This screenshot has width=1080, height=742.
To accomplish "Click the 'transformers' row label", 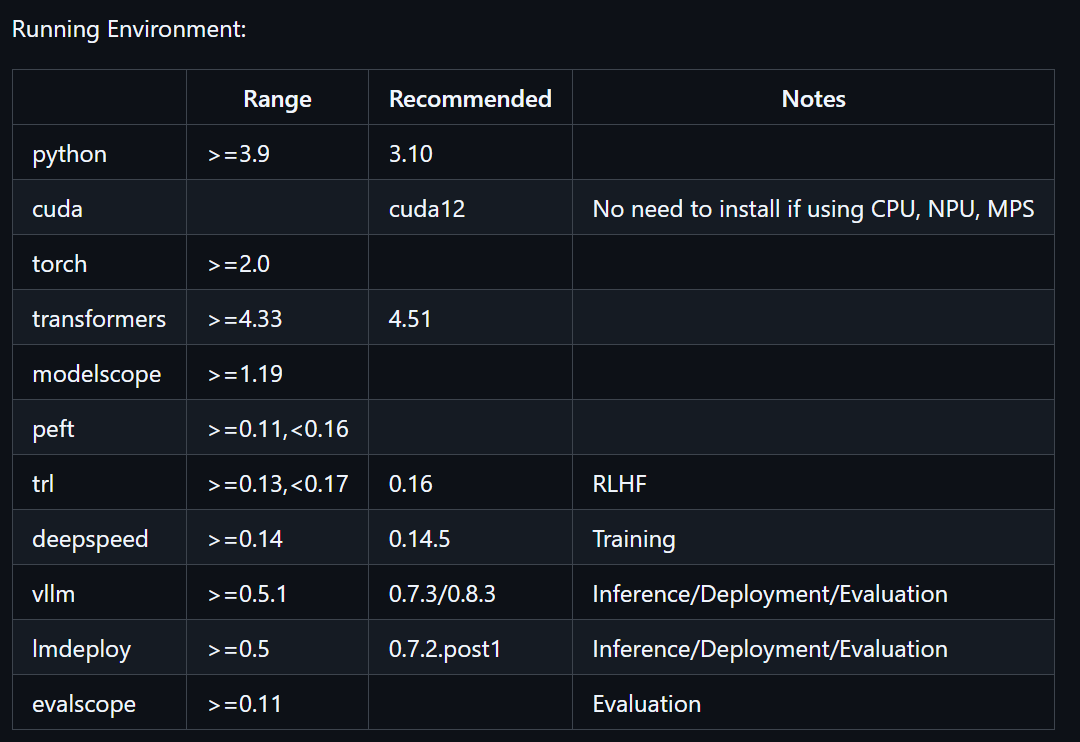I will 99,319.
